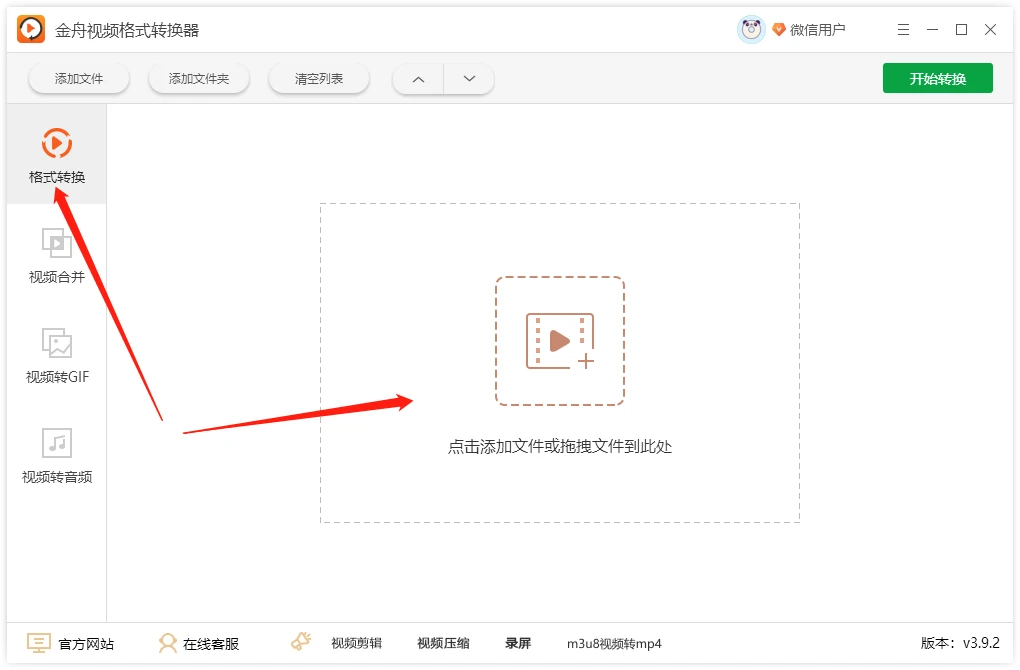Click the app logo icon in title bar

tap(31, 29)
